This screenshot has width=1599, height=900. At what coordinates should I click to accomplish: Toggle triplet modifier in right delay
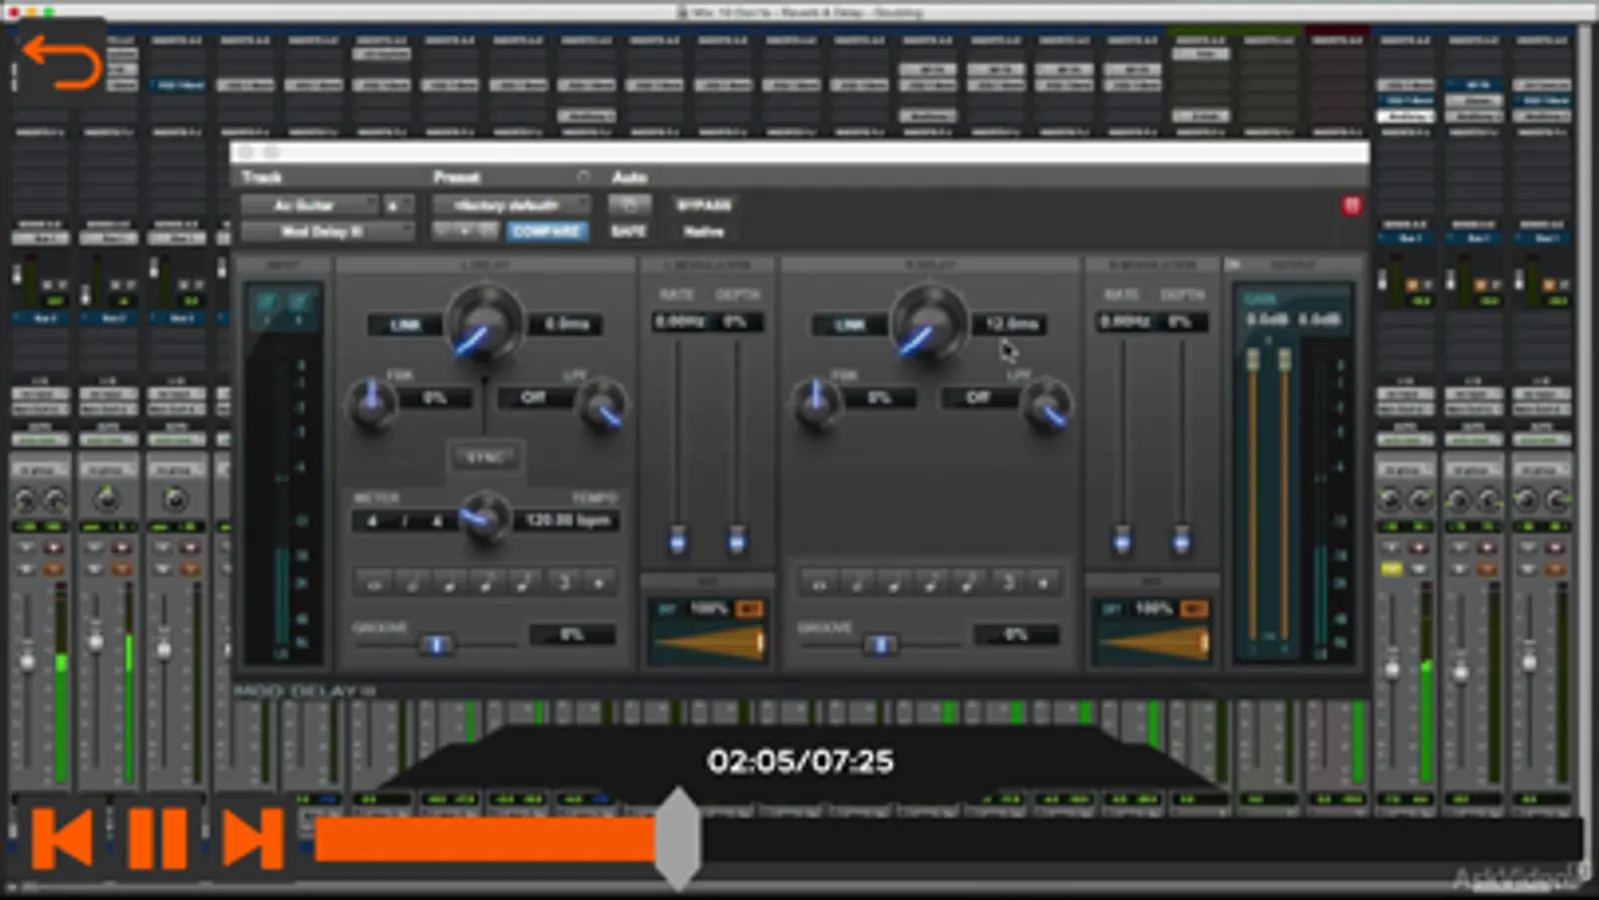pos(1007,582)
